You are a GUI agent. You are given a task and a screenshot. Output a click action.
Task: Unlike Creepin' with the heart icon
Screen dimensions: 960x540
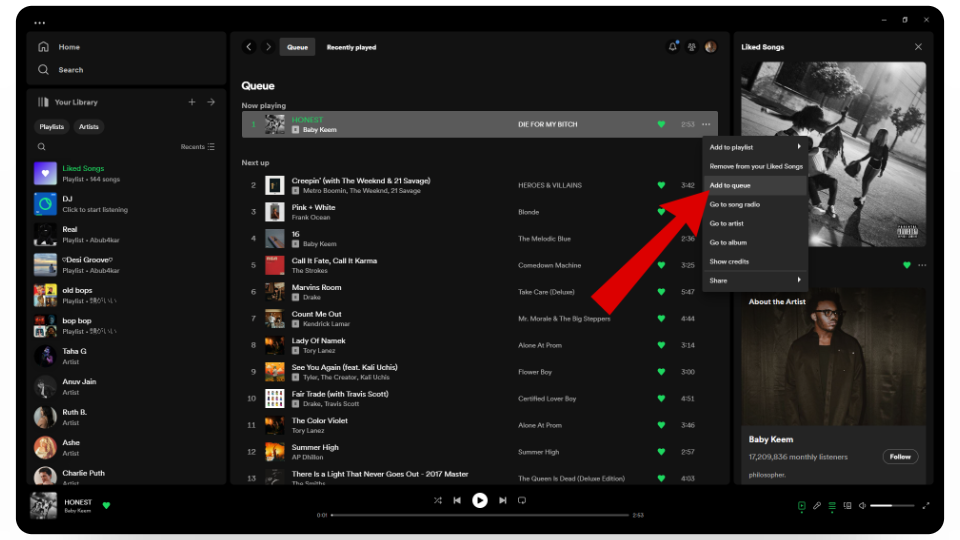pos(661,185)
